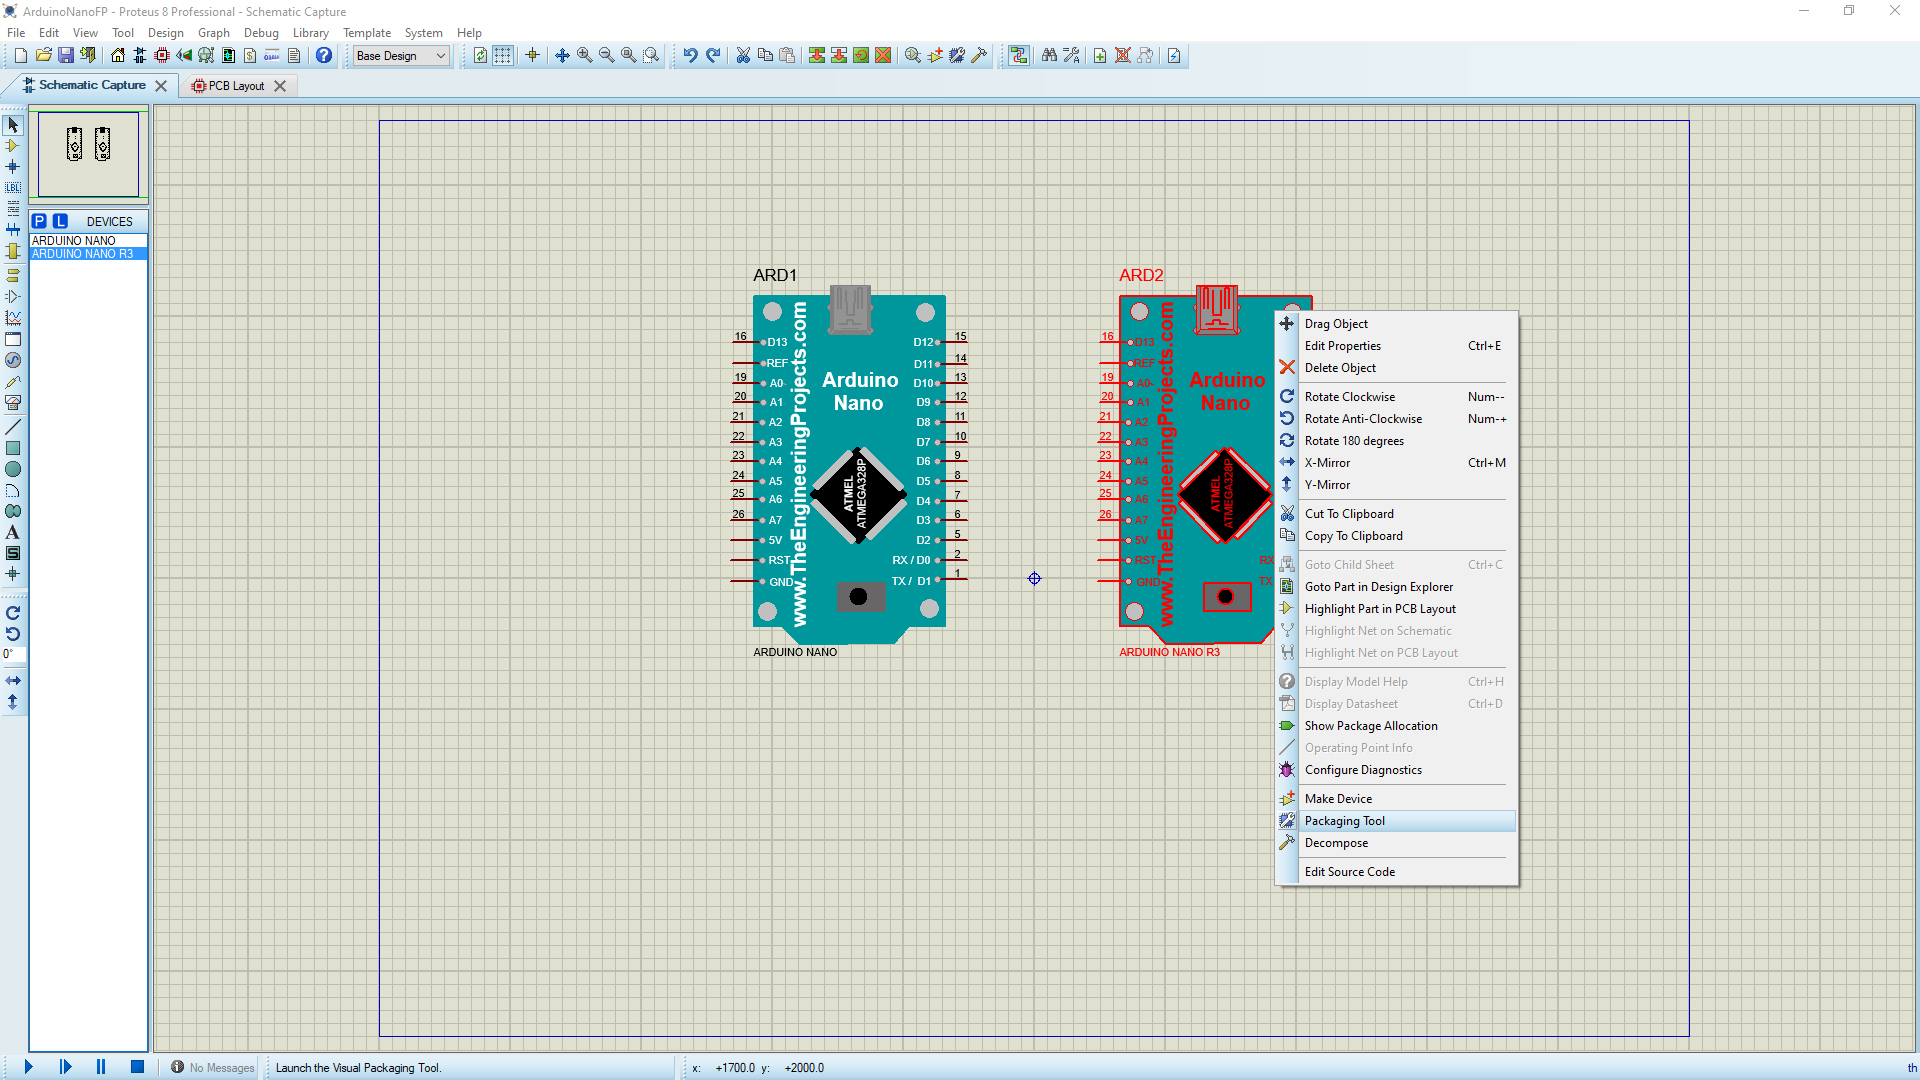Choose Packaging Tool from context menu
This screenshot has width=1920, height=1080.
pyautogui.click(x=1344, y=821)
